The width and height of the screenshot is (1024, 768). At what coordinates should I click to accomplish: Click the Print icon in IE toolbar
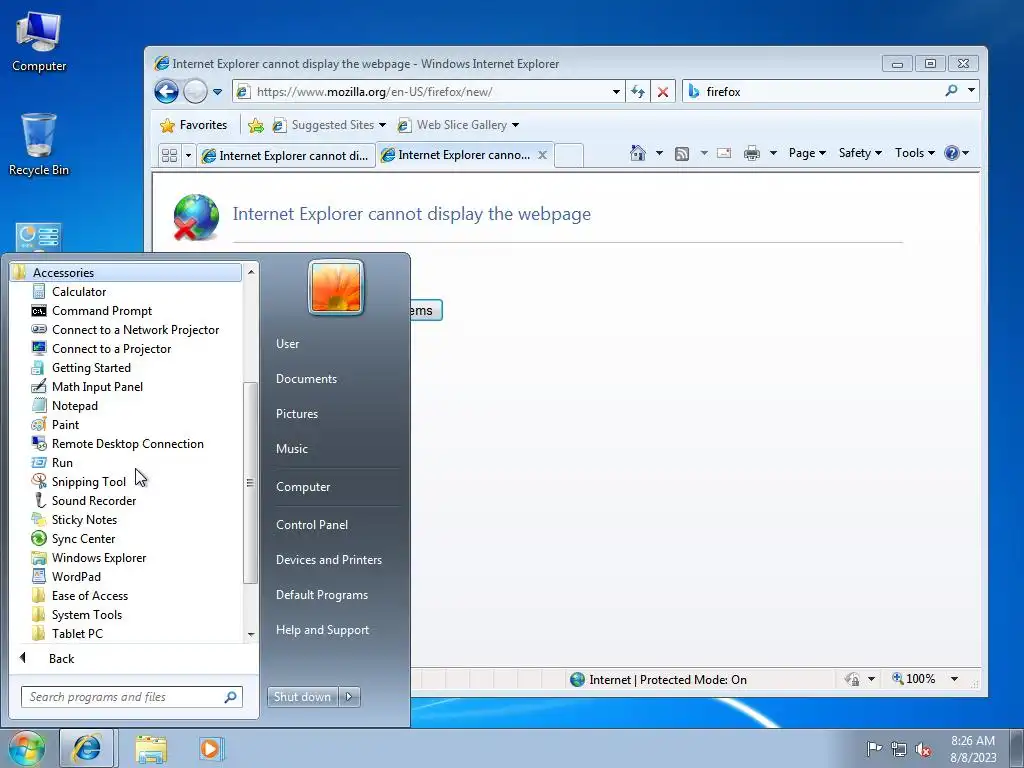(752, 153)
